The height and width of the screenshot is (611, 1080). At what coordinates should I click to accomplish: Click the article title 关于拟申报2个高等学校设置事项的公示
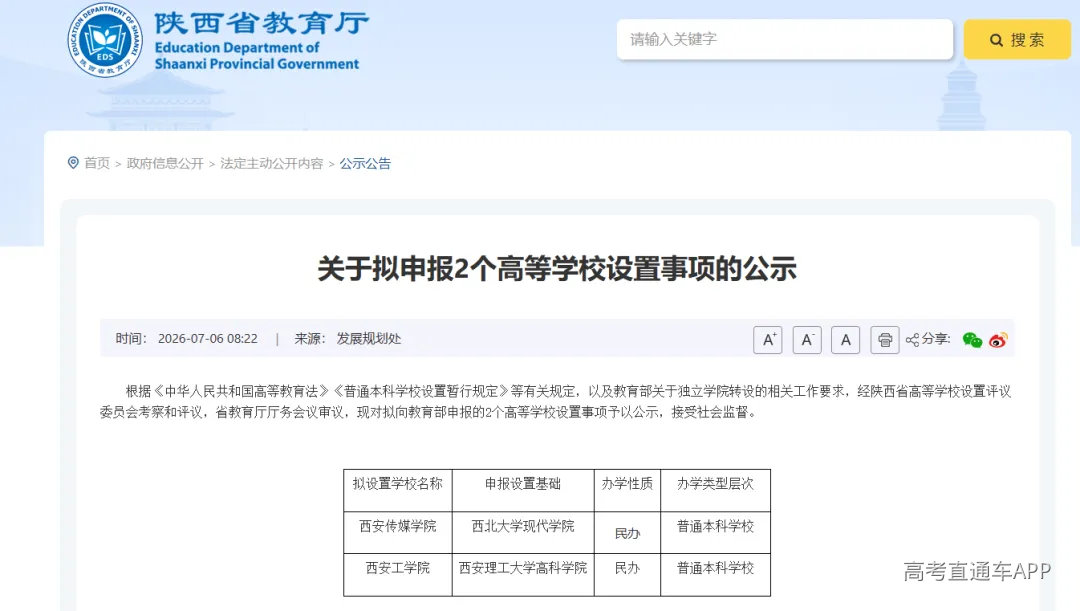click(557, 269)
